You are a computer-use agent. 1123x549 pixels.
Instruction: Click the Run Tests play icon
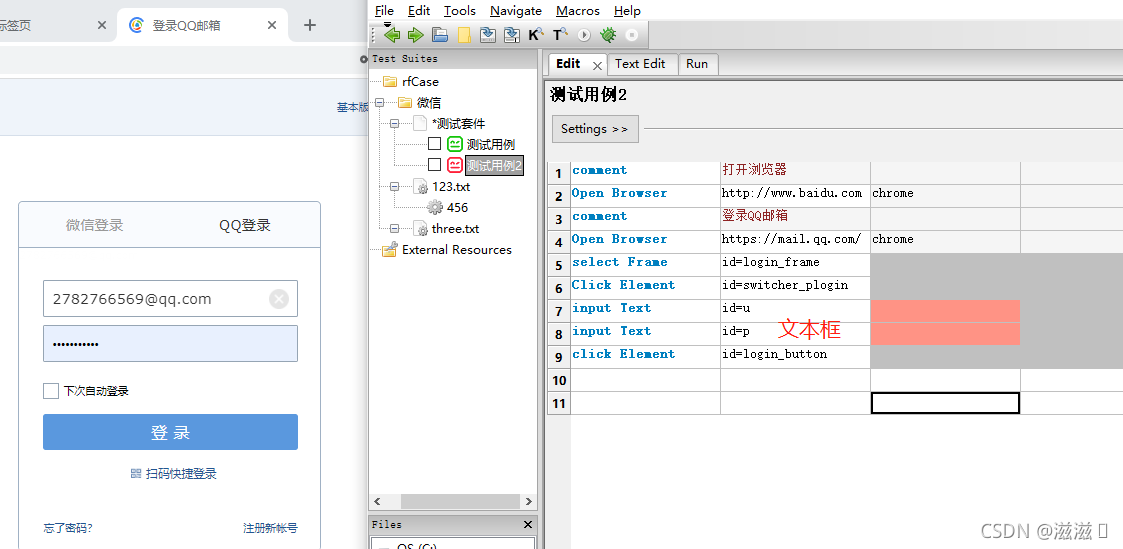tap(584, 34)
